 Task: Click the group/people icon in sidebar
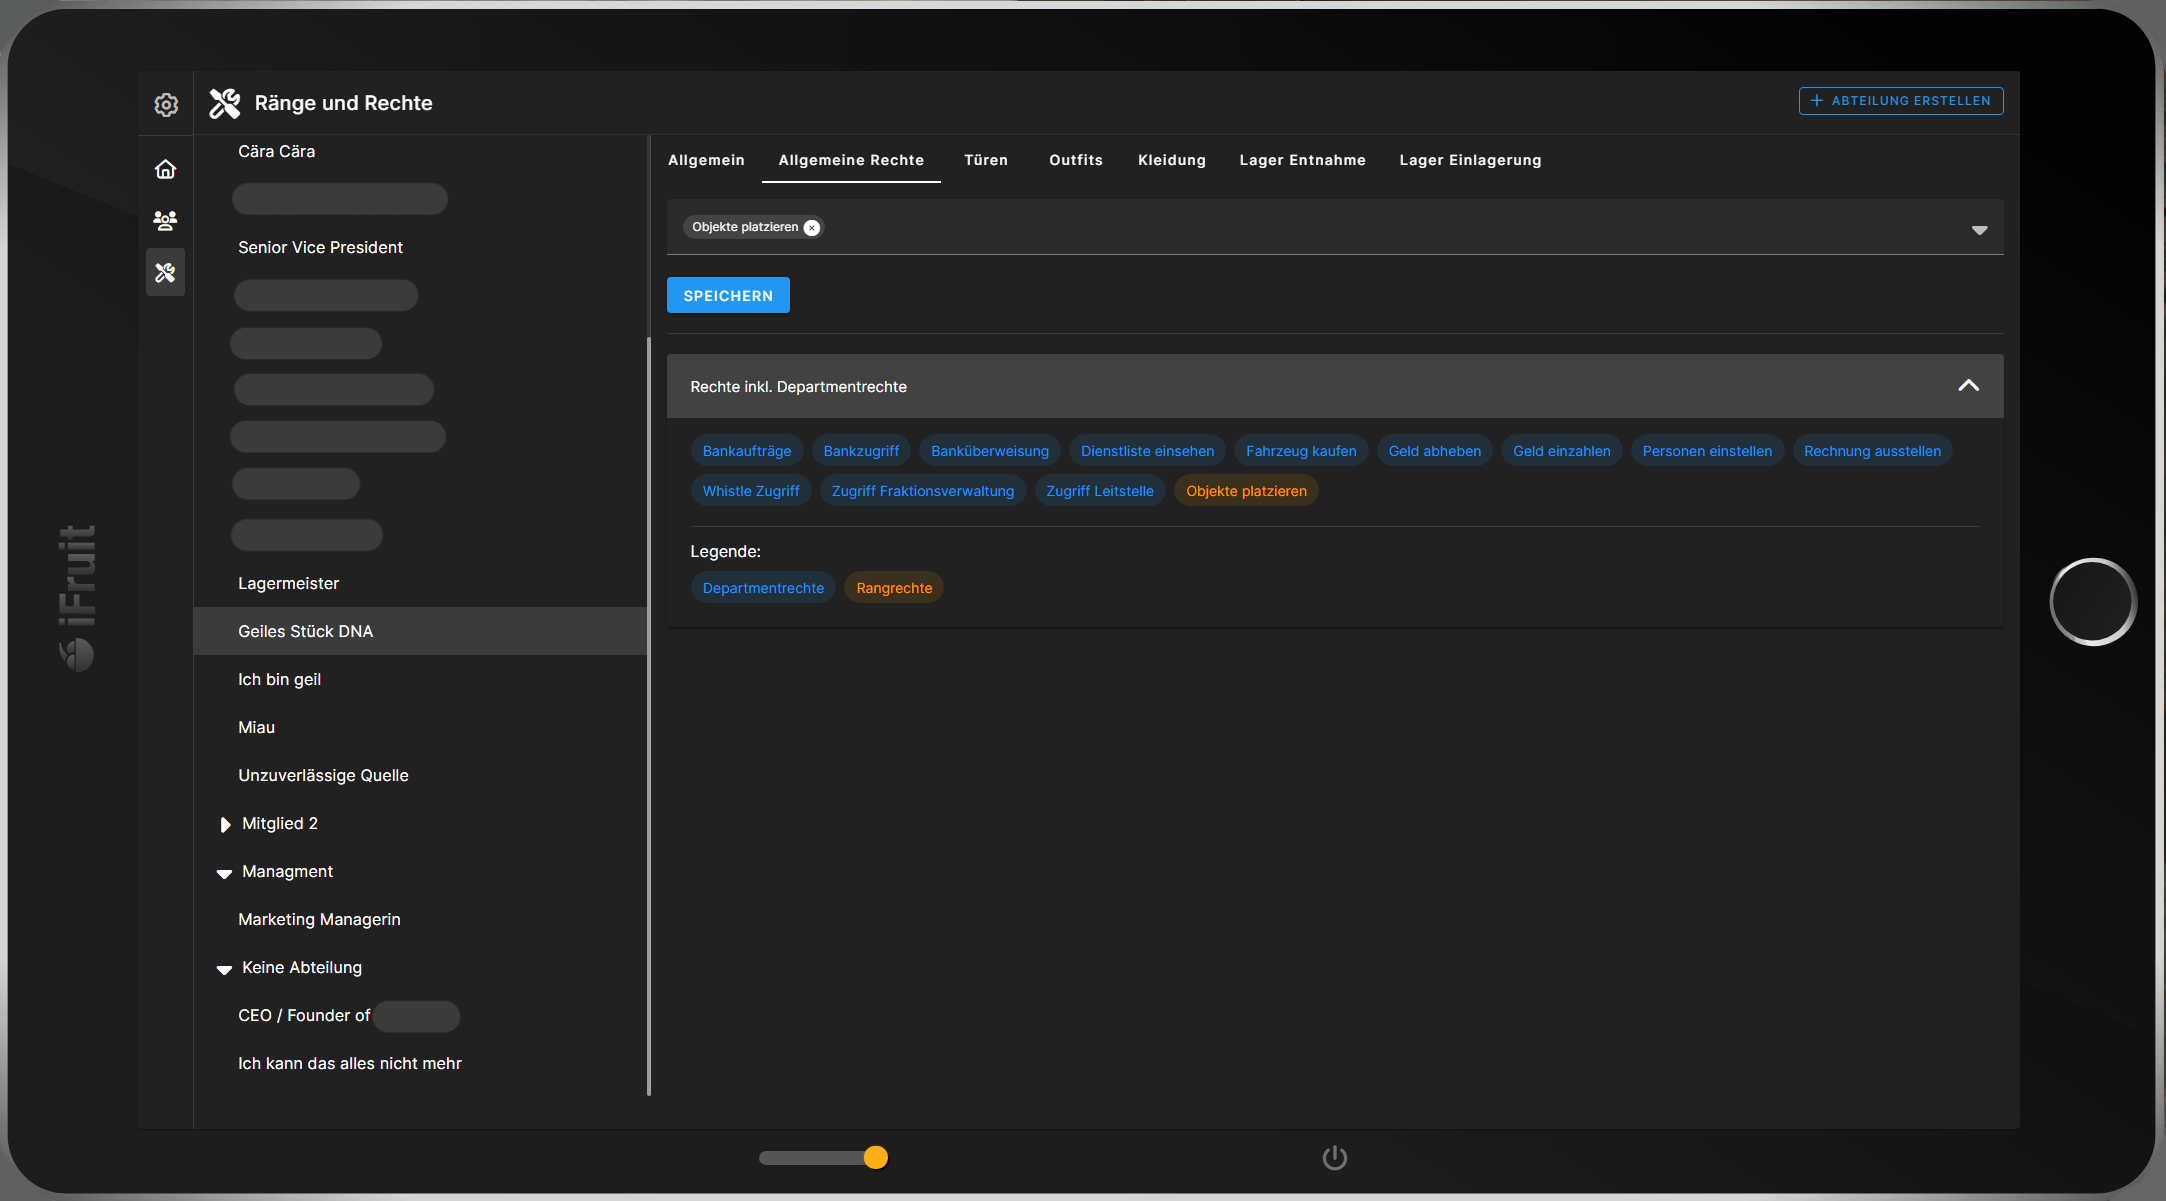[x=164, y=220]
